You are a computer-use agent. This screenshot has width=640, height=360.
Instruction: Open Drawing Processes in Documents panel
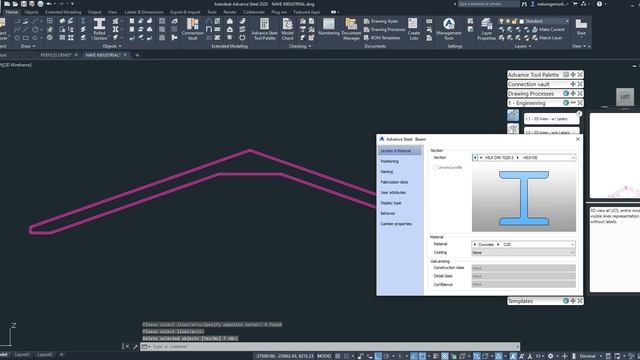pos(384,29)
